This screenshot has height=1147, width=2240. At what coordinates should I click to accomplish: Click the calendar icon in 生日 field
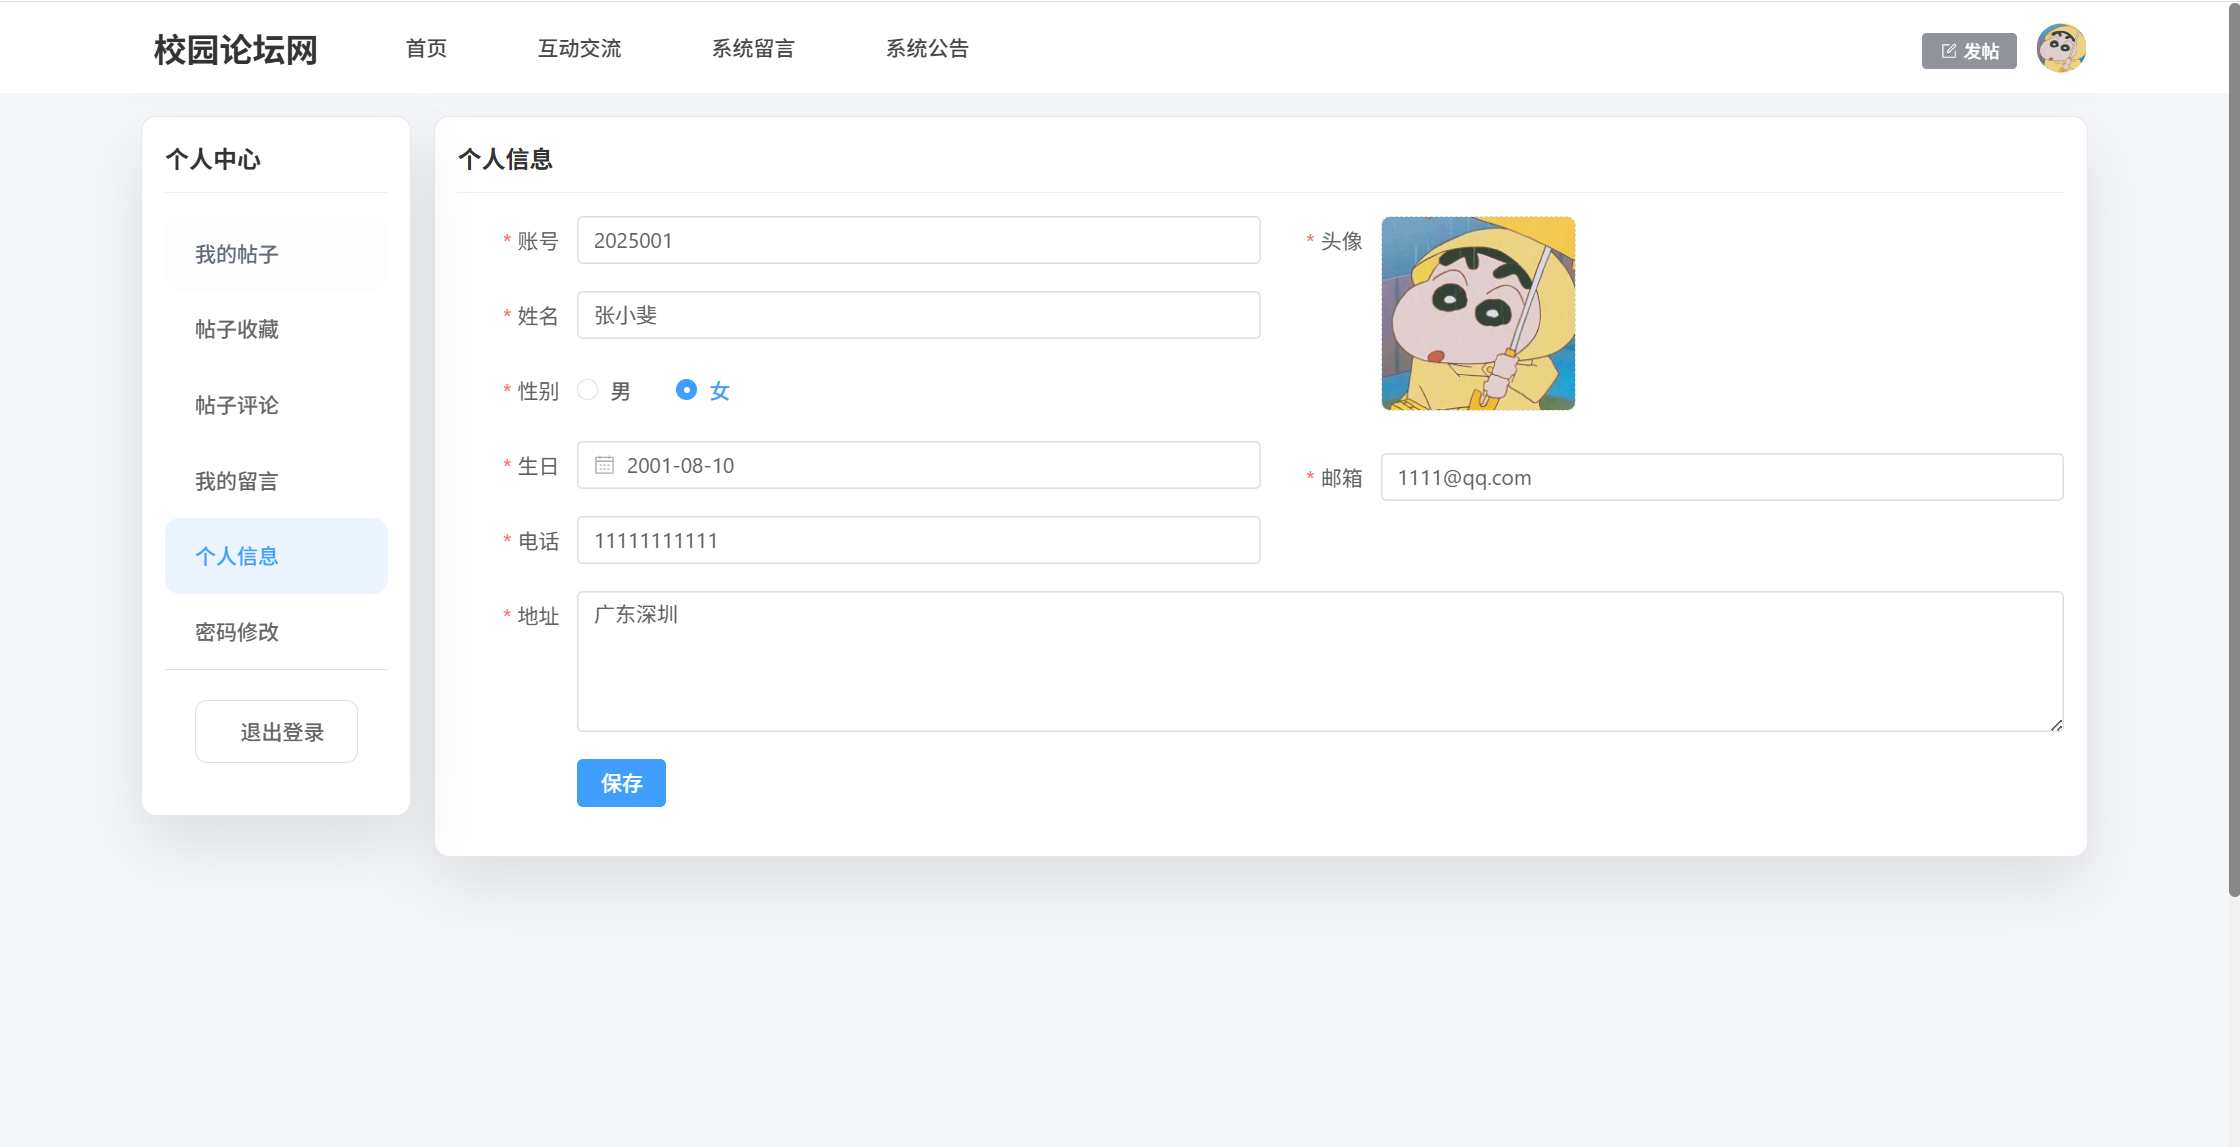pyautogui.click(x=604, y=465)
